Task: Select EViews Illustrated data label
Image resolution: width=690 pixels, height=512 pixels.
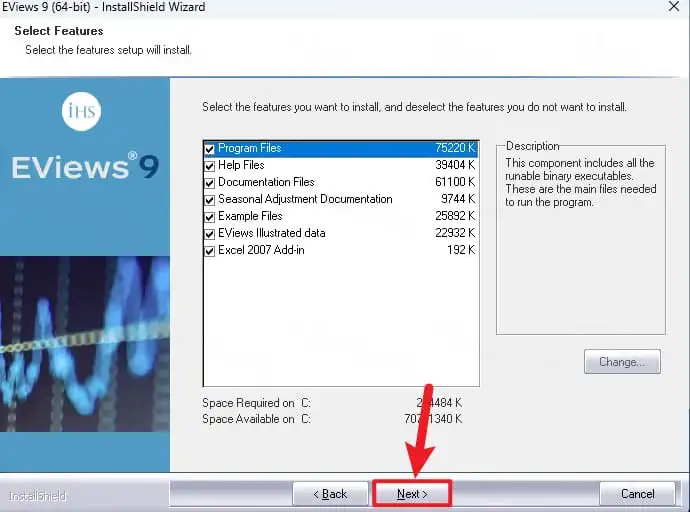Action: (x=272, y=233)
